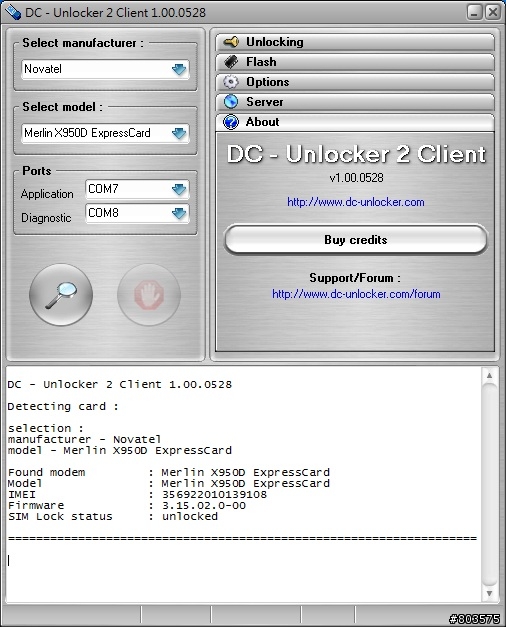Image resolution: width=506 pixels, height=627 pixels.
Task: Click the log scrollbar track
Action: 489,484
